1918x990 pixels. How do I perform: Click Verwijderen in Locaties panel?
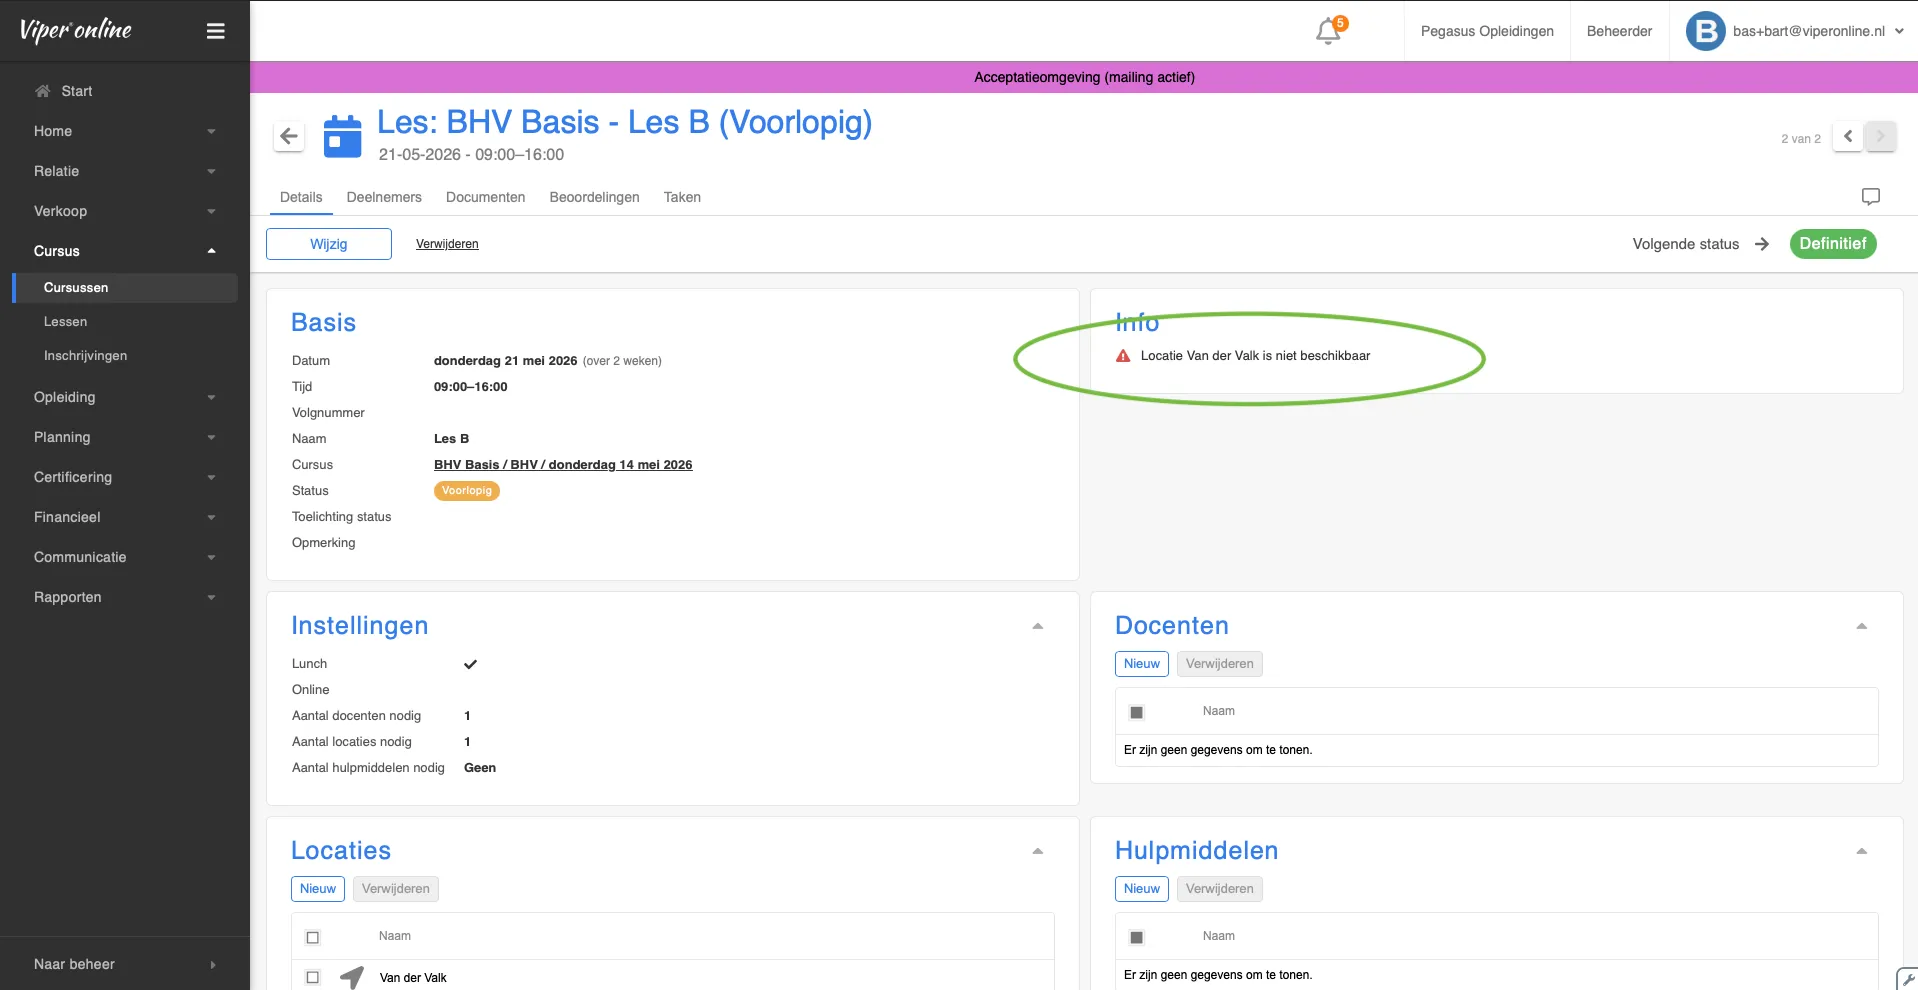point(396,889)
